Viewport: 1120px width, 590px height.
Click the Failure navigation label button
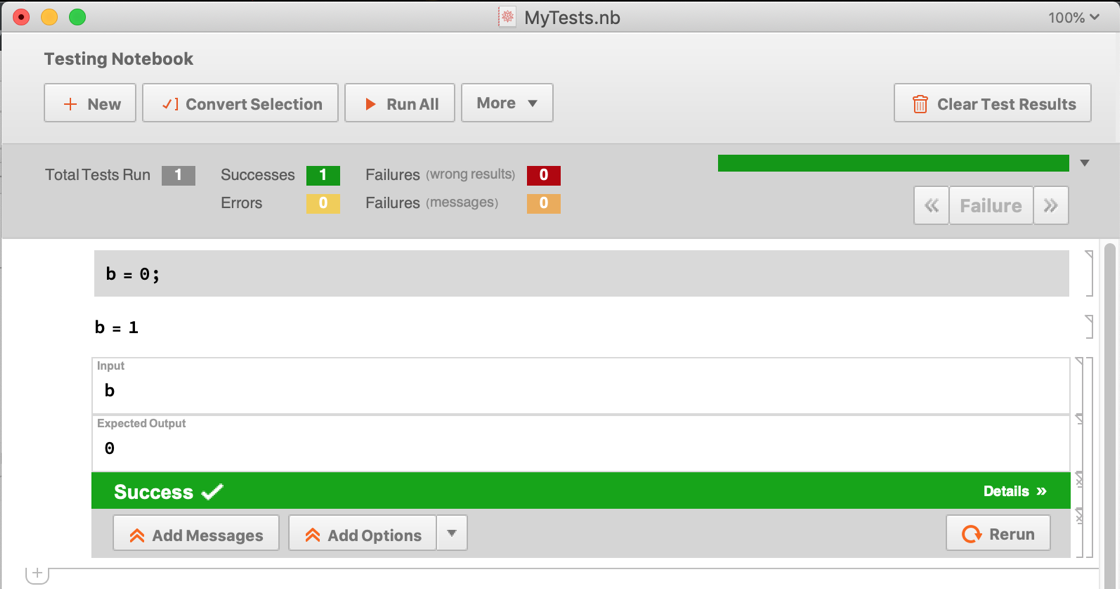[990, 206]
